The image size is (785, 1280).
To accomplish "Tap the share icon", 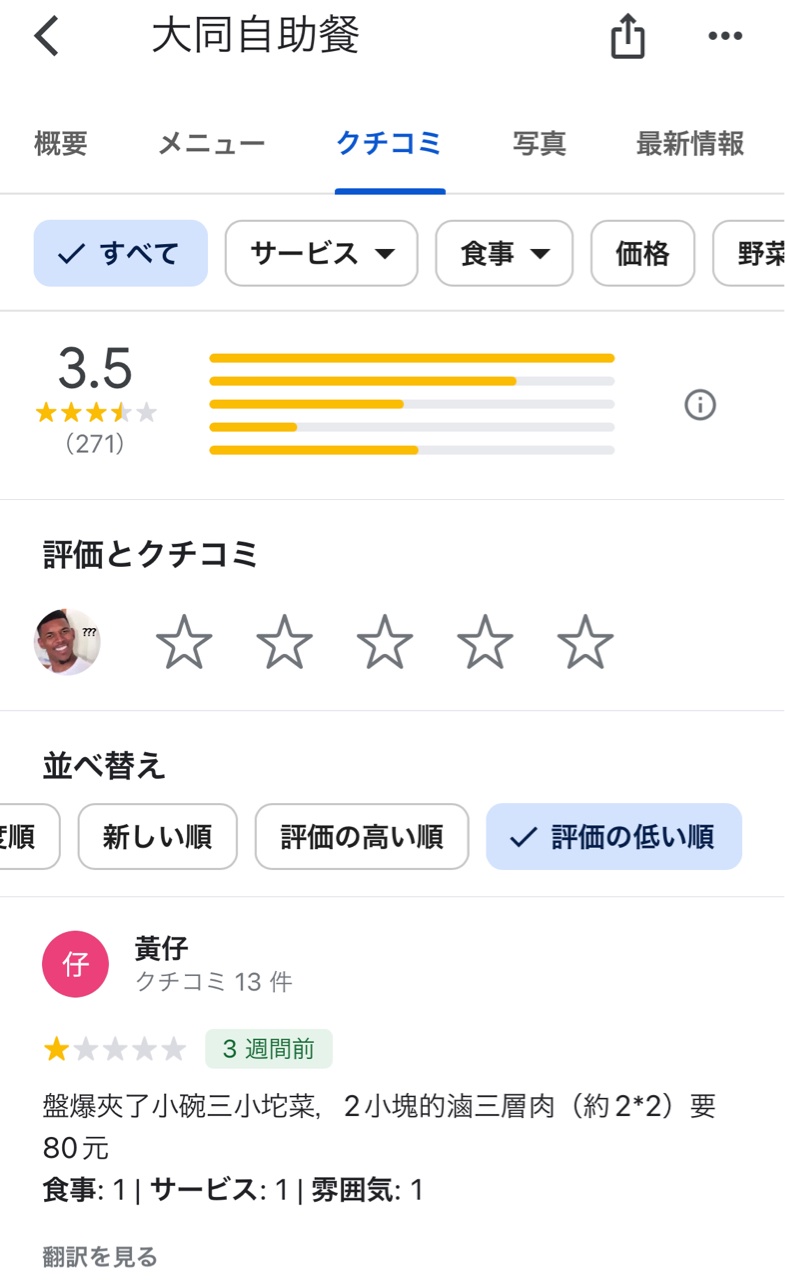I will [x=627, y=38].
